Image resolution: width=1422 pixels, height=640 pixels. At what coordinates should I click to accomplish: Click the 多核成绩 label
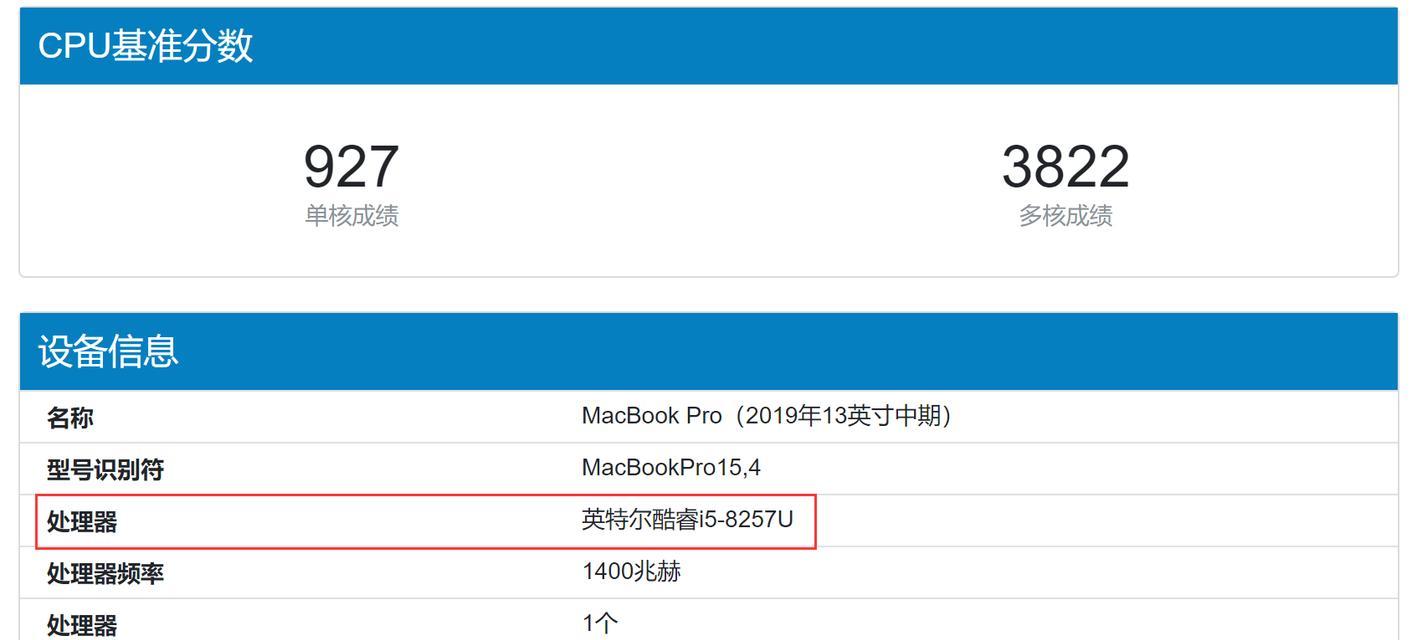[x=1065, y=215]
